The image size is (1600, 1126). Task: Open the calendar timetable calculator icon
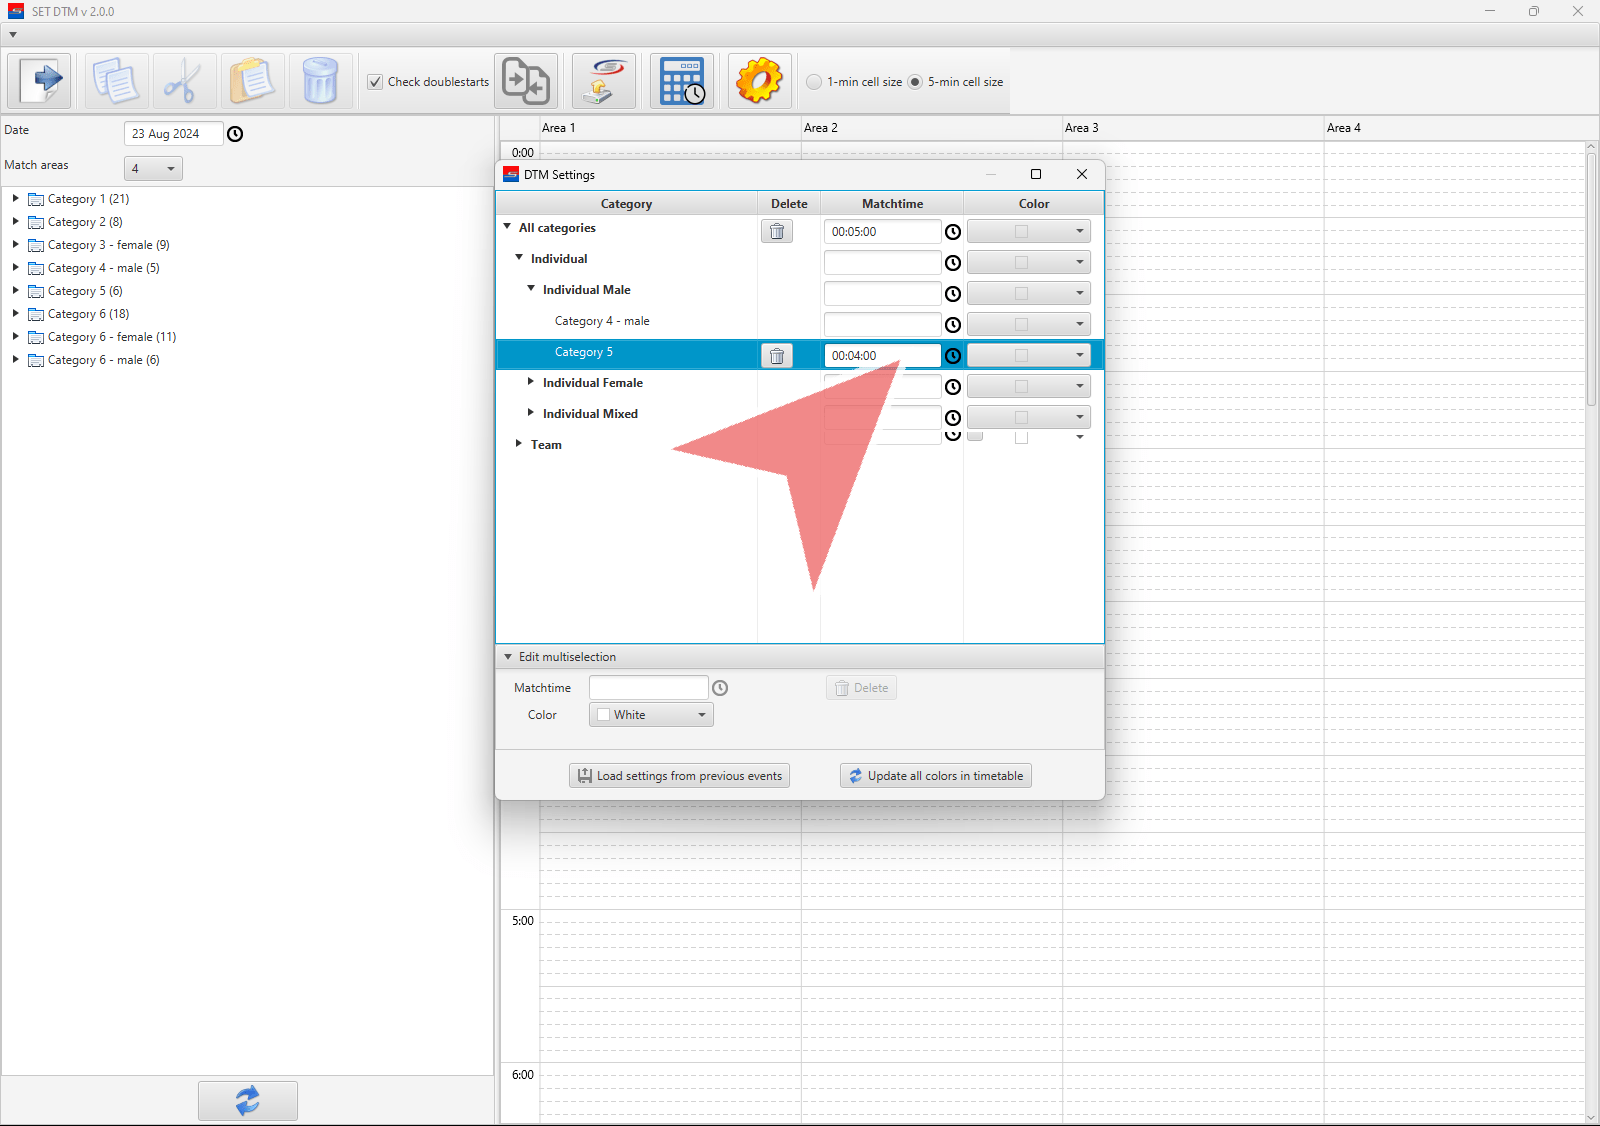click(682, 81)
